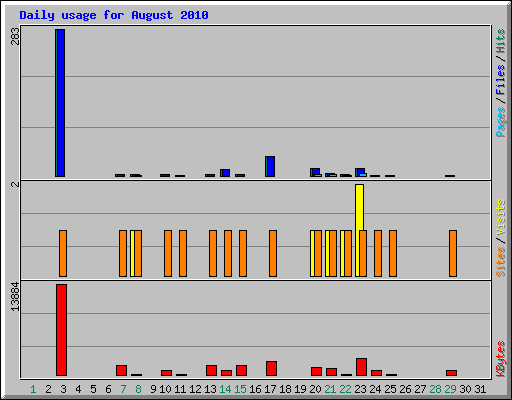The width and height of the screenshot is (512, 400).
Task: Click the red KBytes bar for day 7
Action: [121, 370]
